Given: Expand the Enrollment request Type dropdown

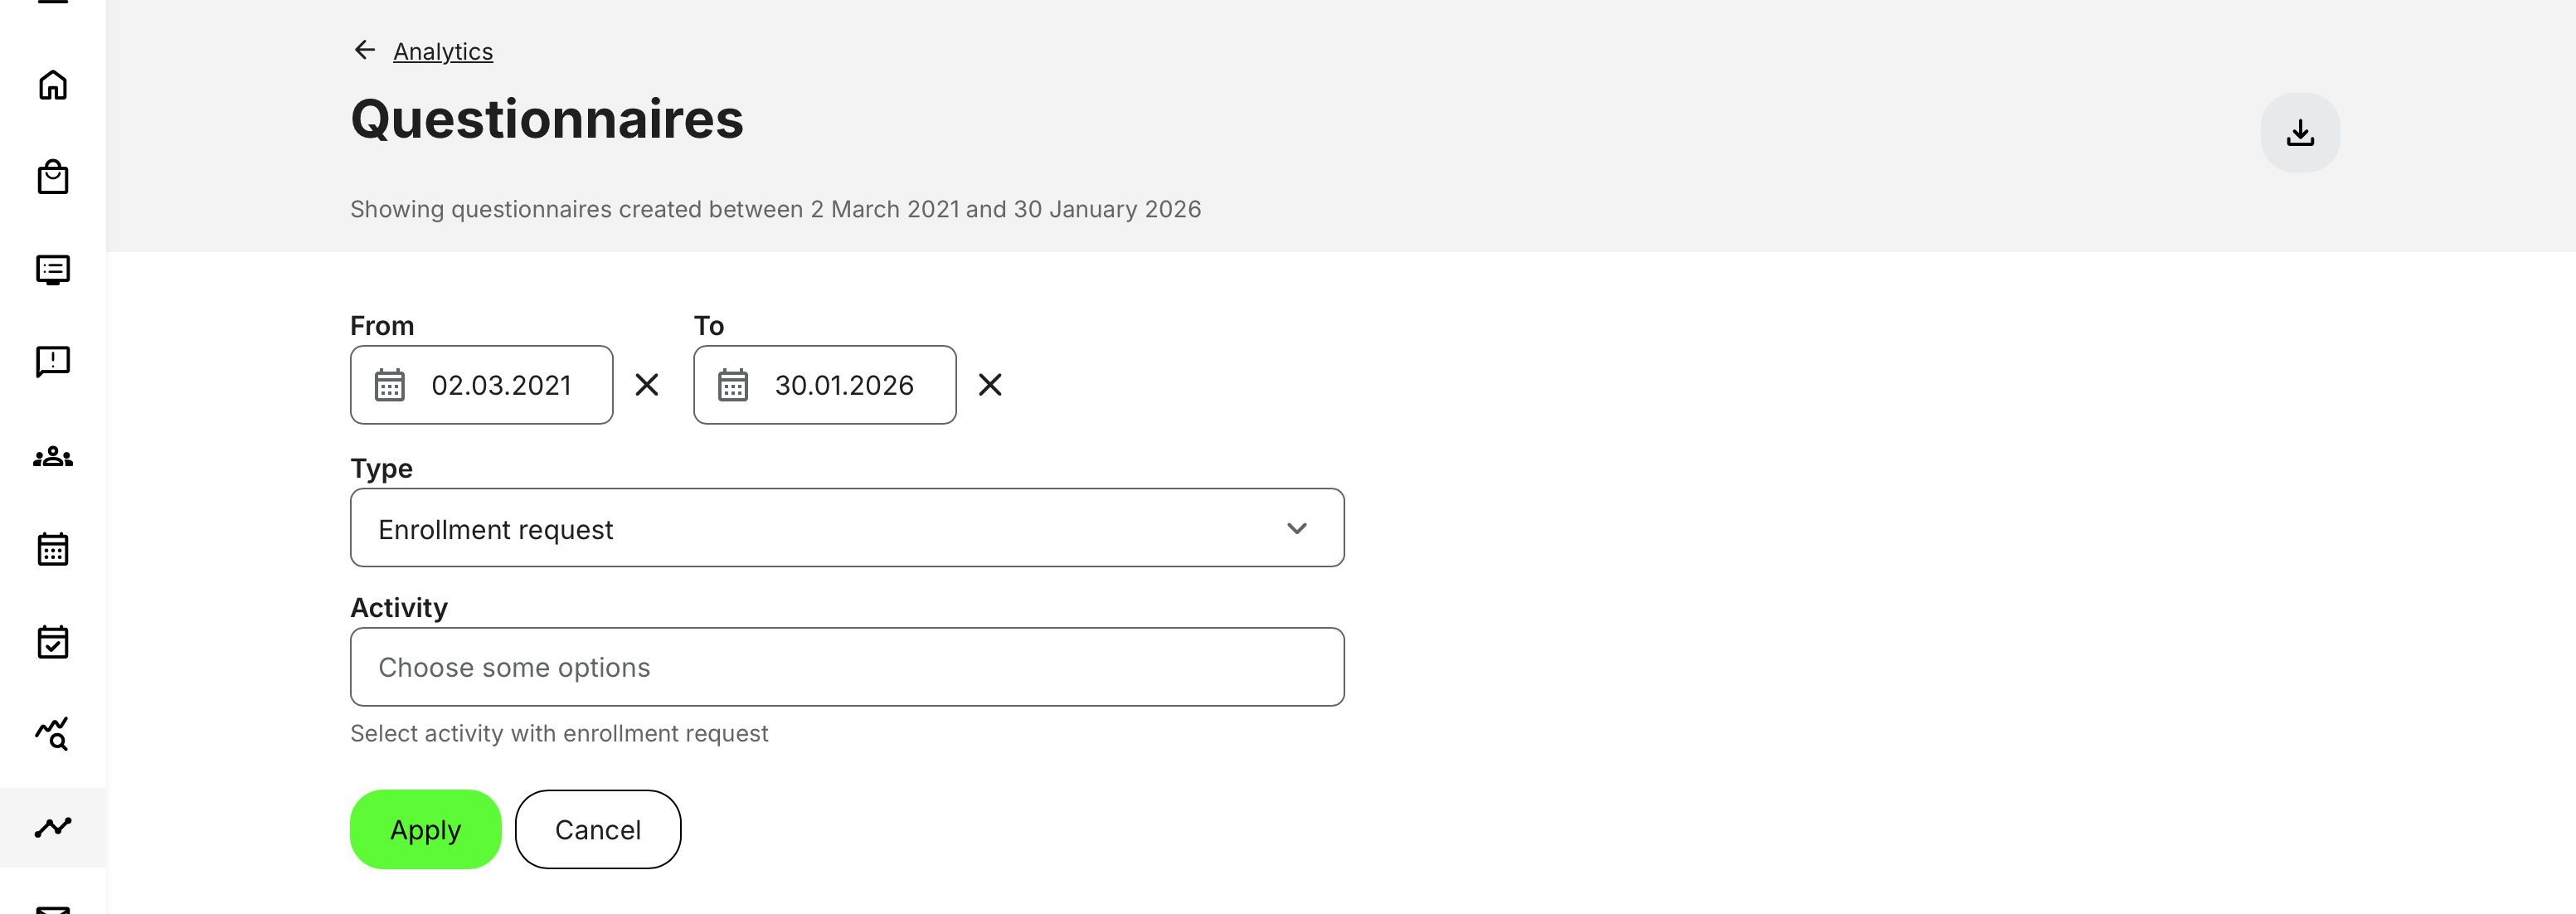Looking at the screenshot, I should pyautogui.click(x=1297, y=528).
